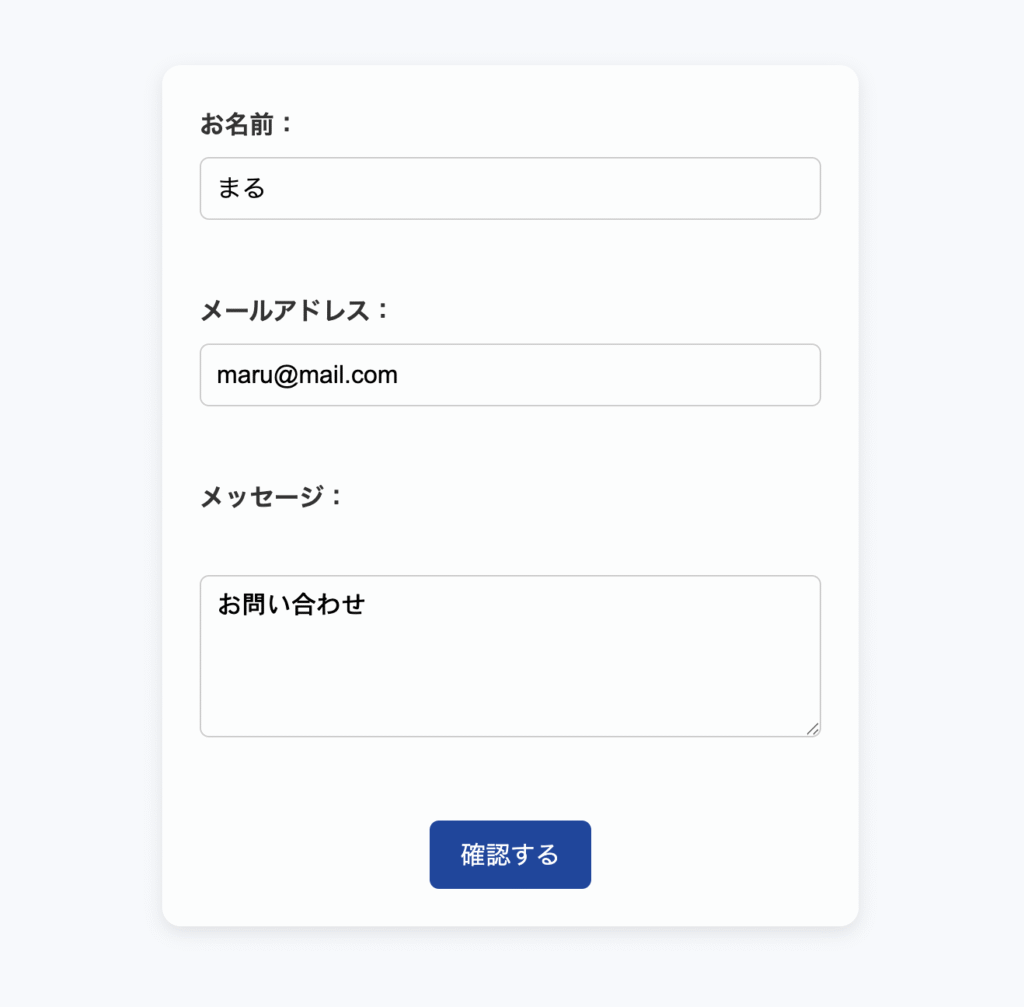Focus the お名前 input field
Screen dimensions: 1024x1007
coord(510,188)
